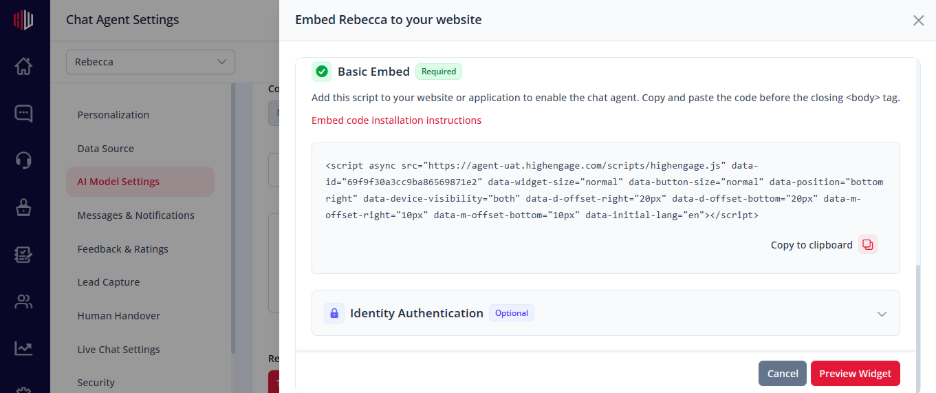Open the shopping basket sidebar icon
This screenshot has height=393, width=936.
(x=24, y=207)
